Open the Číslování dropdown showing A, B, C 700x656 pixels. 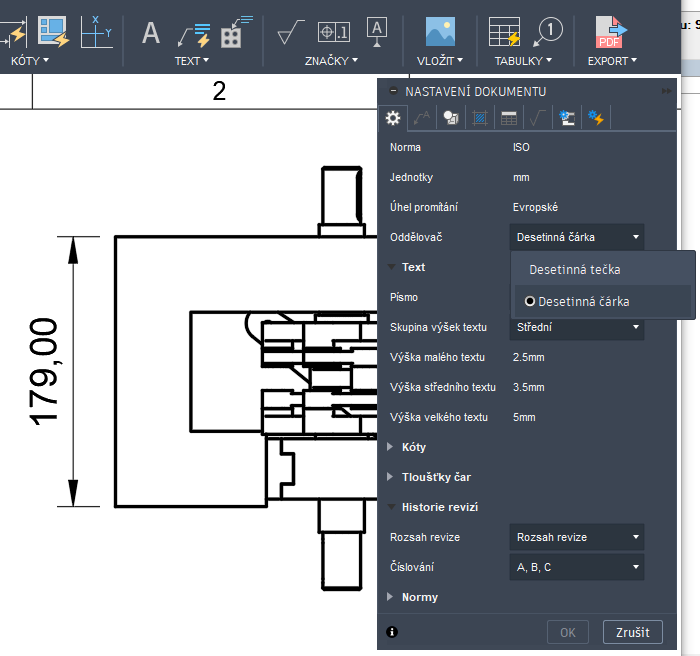pos(576,567)
